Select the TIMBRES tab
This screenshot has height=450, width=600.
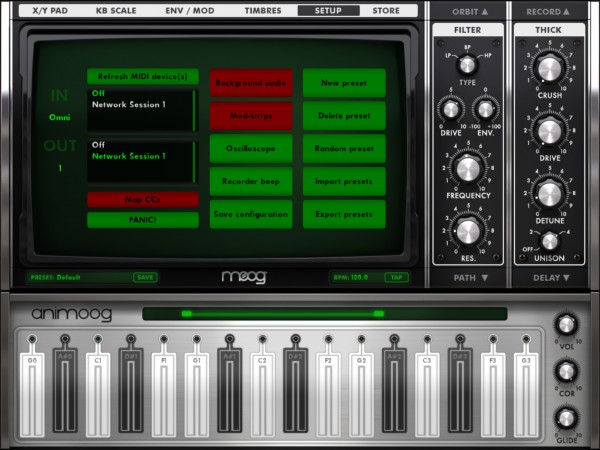click(x=263, y=10)
